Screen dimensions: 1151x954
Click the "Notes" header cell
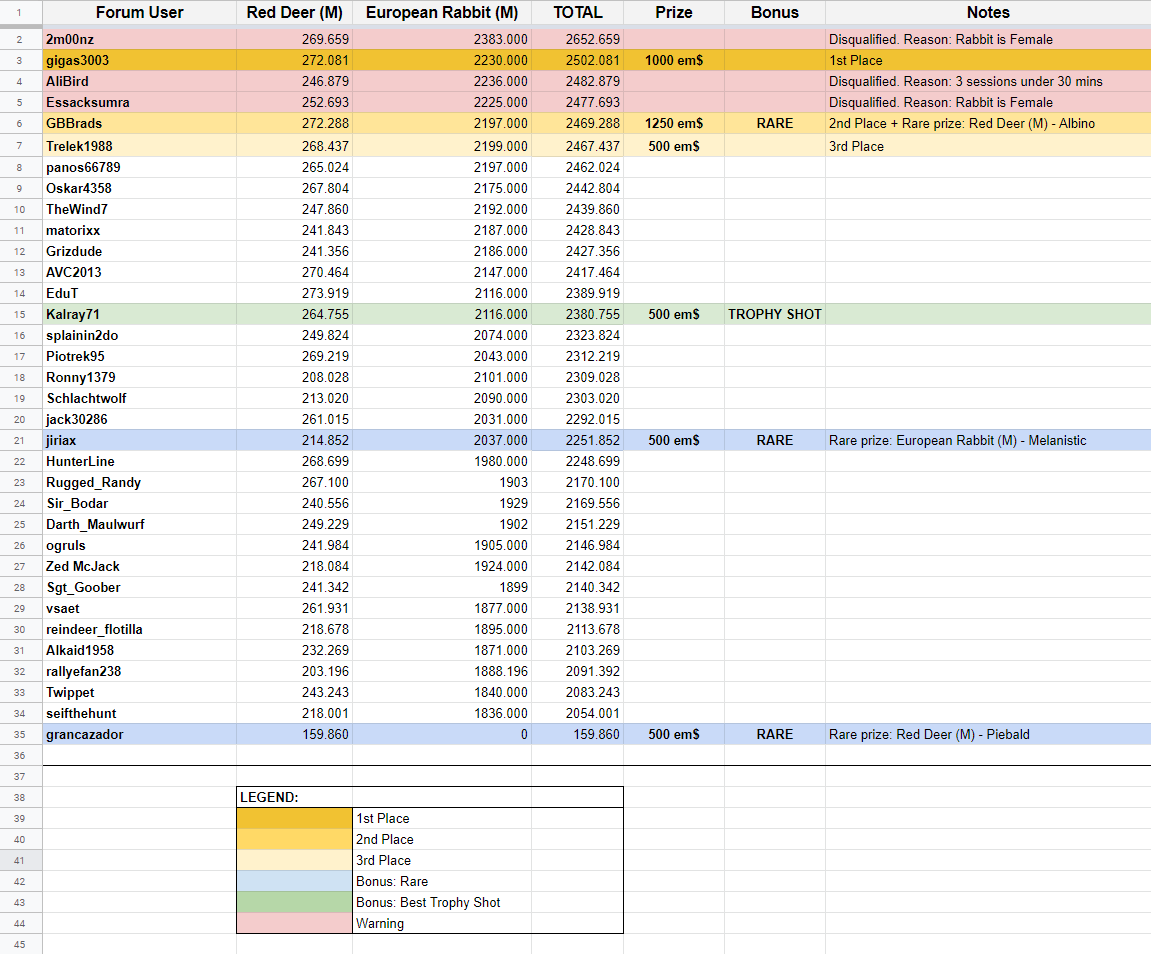987,13
